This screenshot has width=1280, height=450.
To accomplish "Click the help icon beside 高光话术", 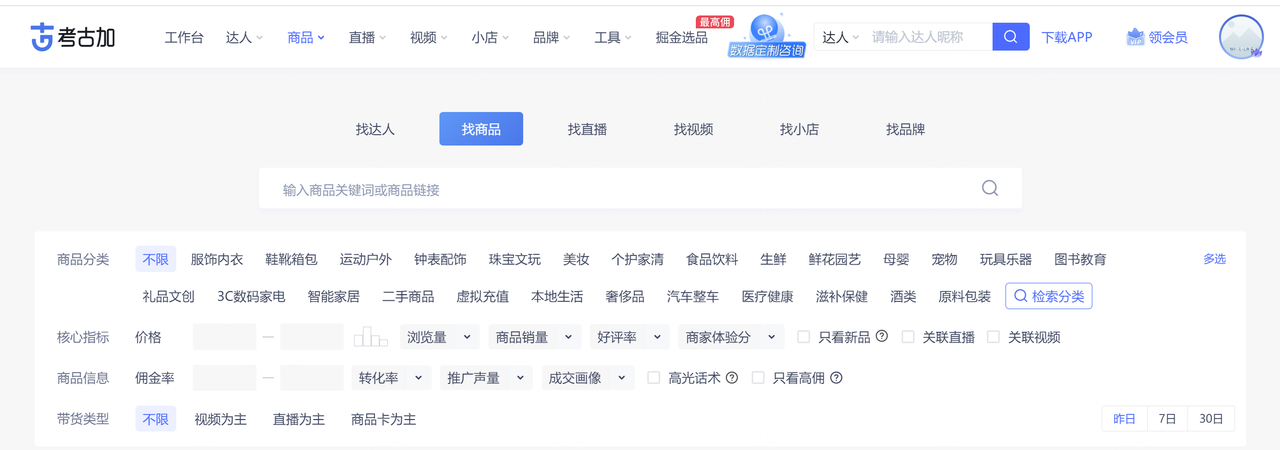I will pyautogui.click(x=732, y=378).
